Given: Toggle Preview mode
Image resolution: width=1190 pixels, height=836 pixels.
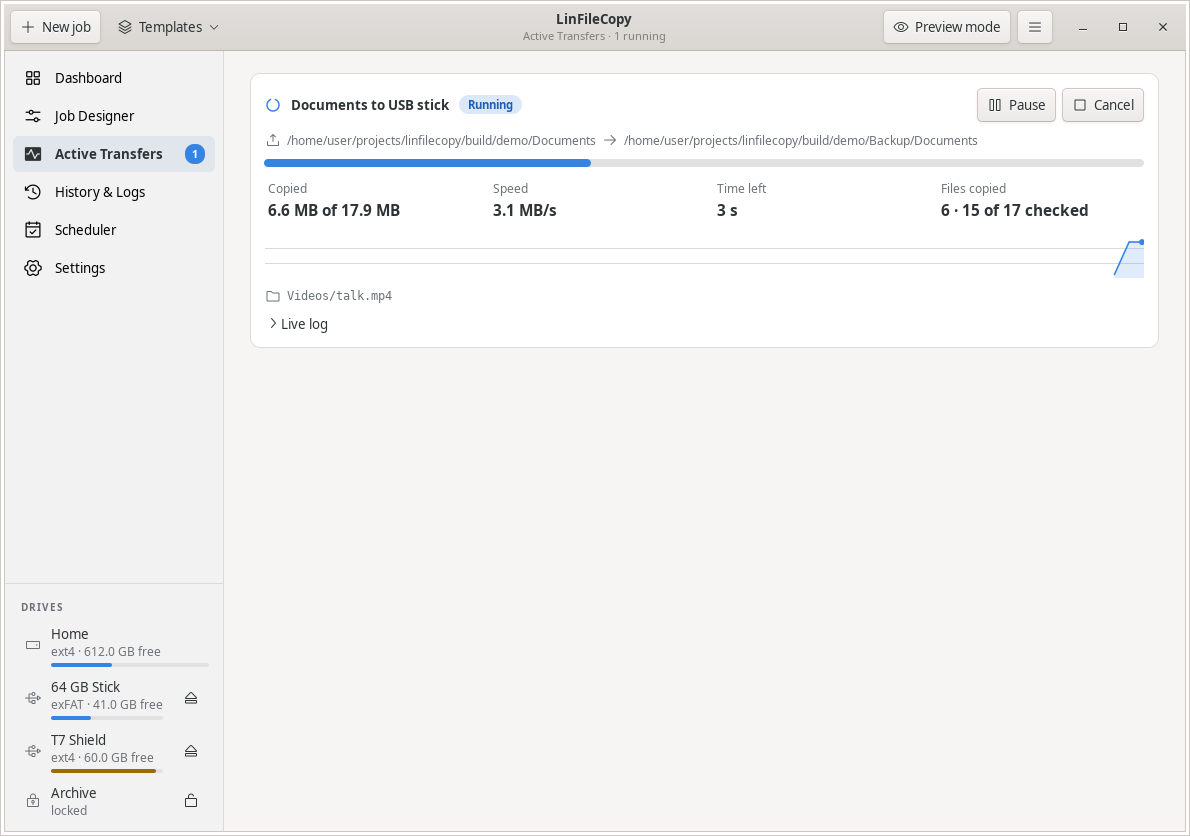Looking at the screenshot, I should pos(946,27).
